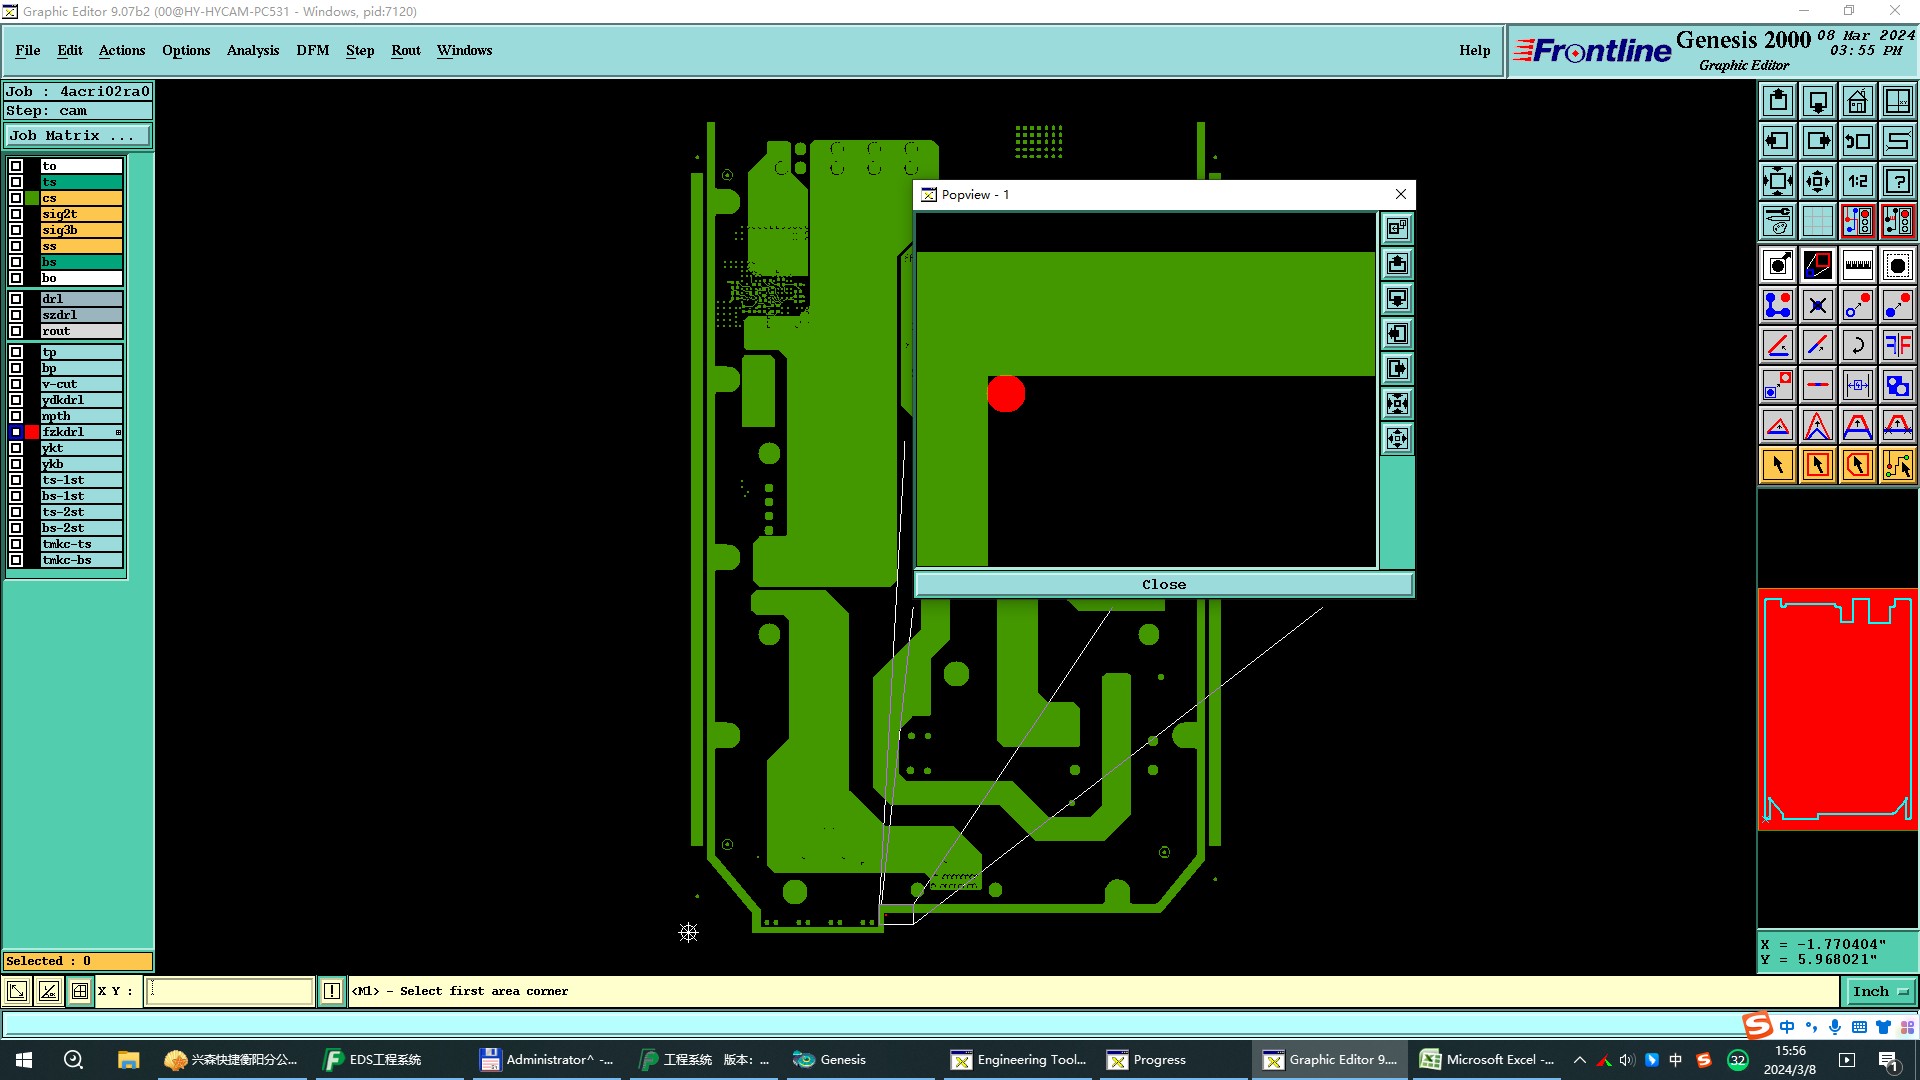
Task: Open Microsoft Excel from the taskbar
Action: [x=1487, y=1059]
